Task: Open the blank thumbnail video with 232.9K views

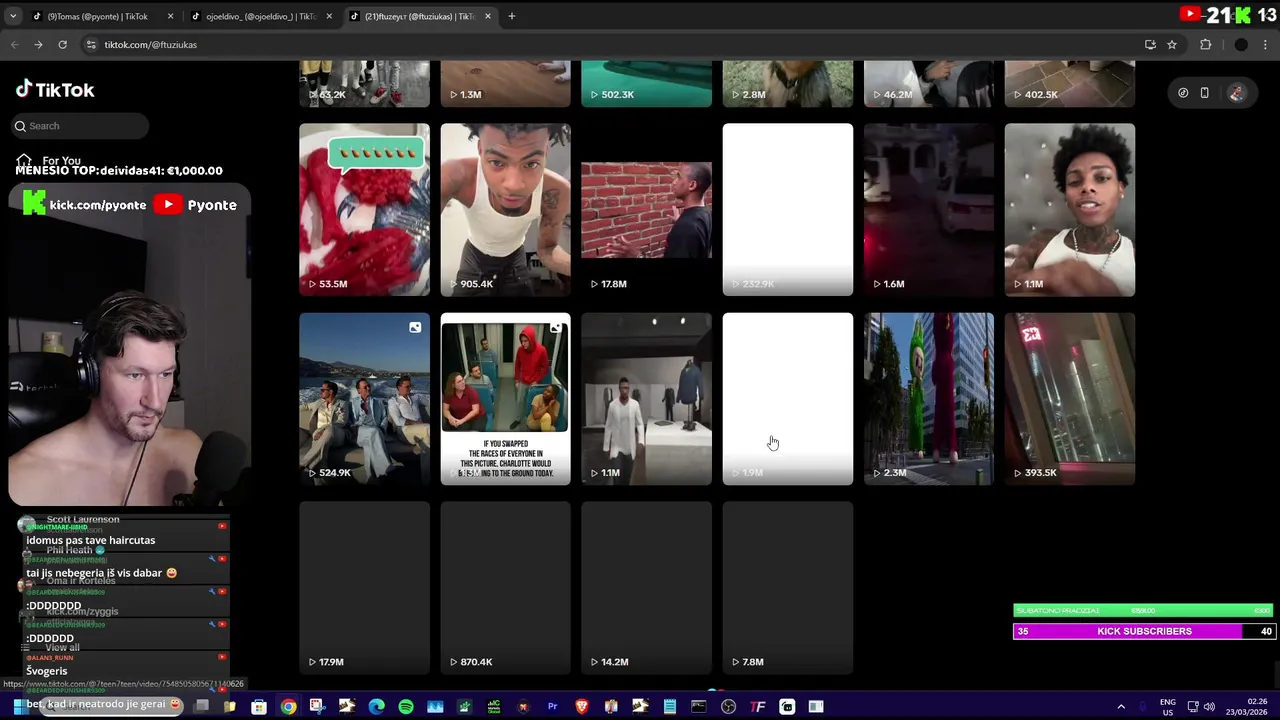Action: tap(787, 209)
